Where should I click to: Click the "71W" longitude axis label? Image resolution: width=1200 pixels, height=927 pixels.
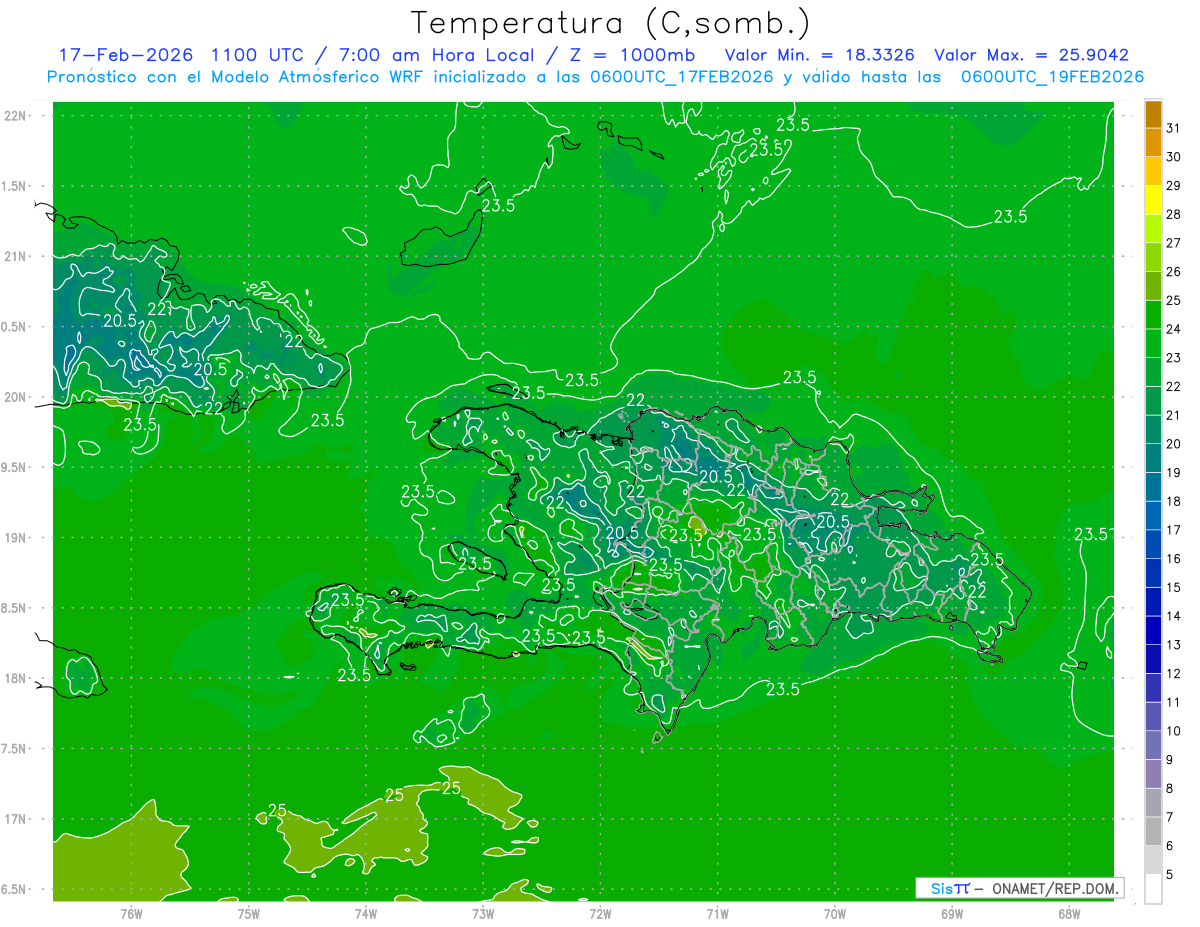(x=717, y=914)
